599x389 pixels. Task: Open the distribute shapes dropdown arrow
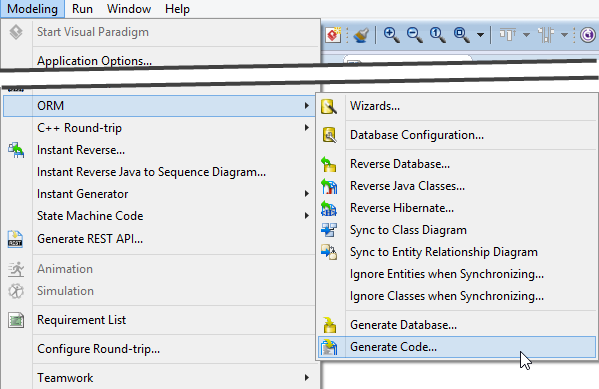pos(565,35)
